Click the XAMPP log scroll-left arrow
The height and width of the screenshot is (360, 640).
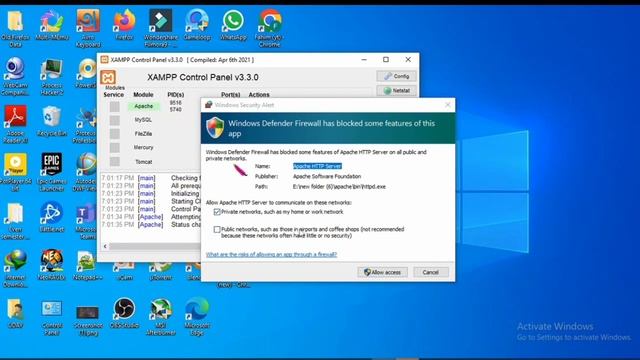click(105, 247)
